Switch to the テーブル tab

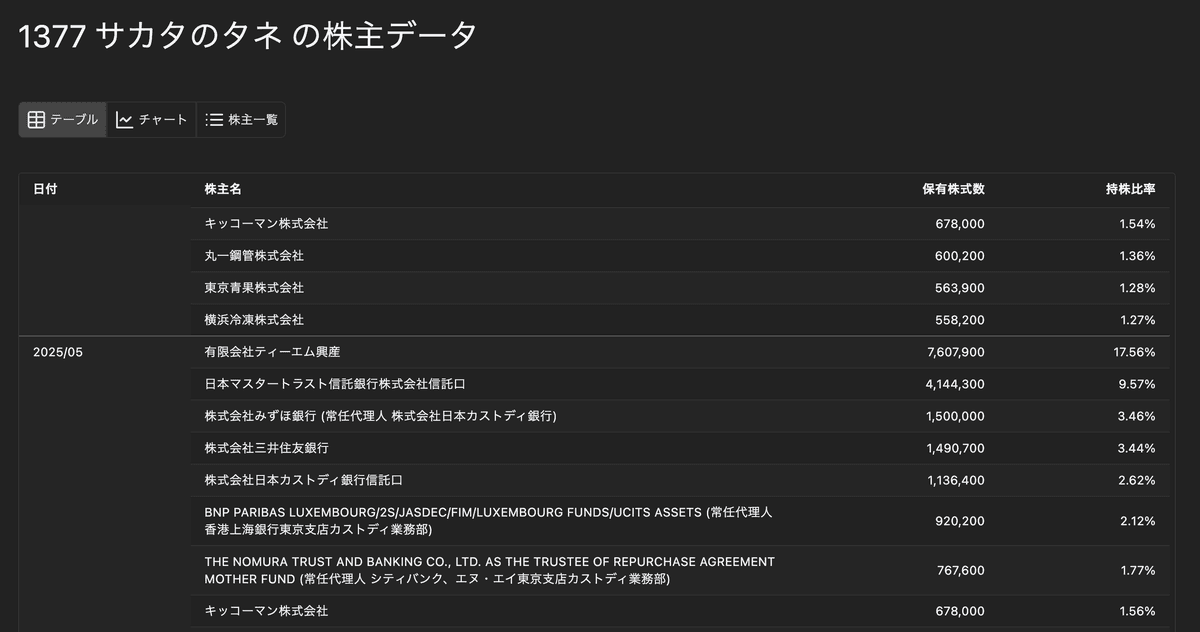click(63, 120)
